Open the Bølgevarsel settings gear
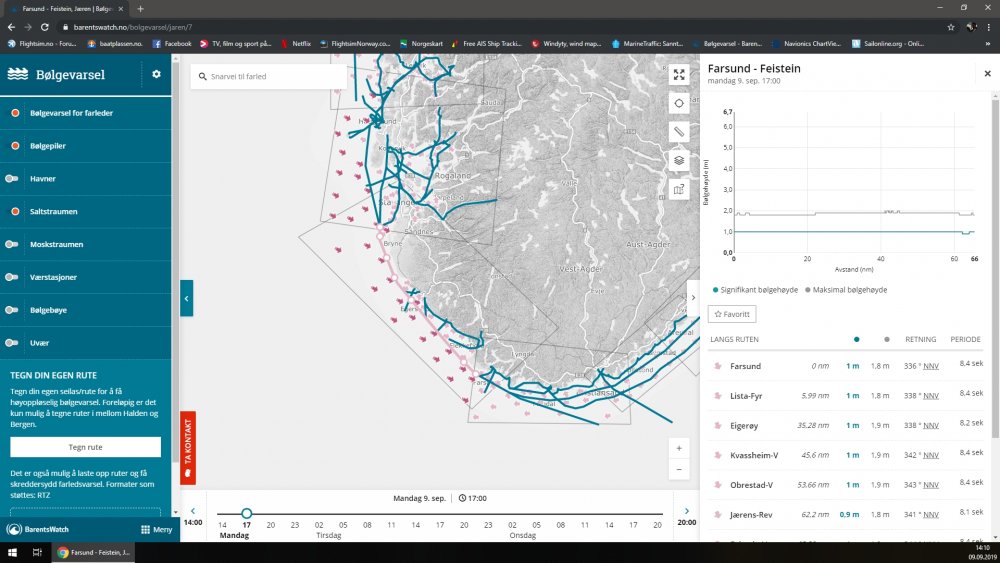 pyautogui.click(x=156, y=74)
